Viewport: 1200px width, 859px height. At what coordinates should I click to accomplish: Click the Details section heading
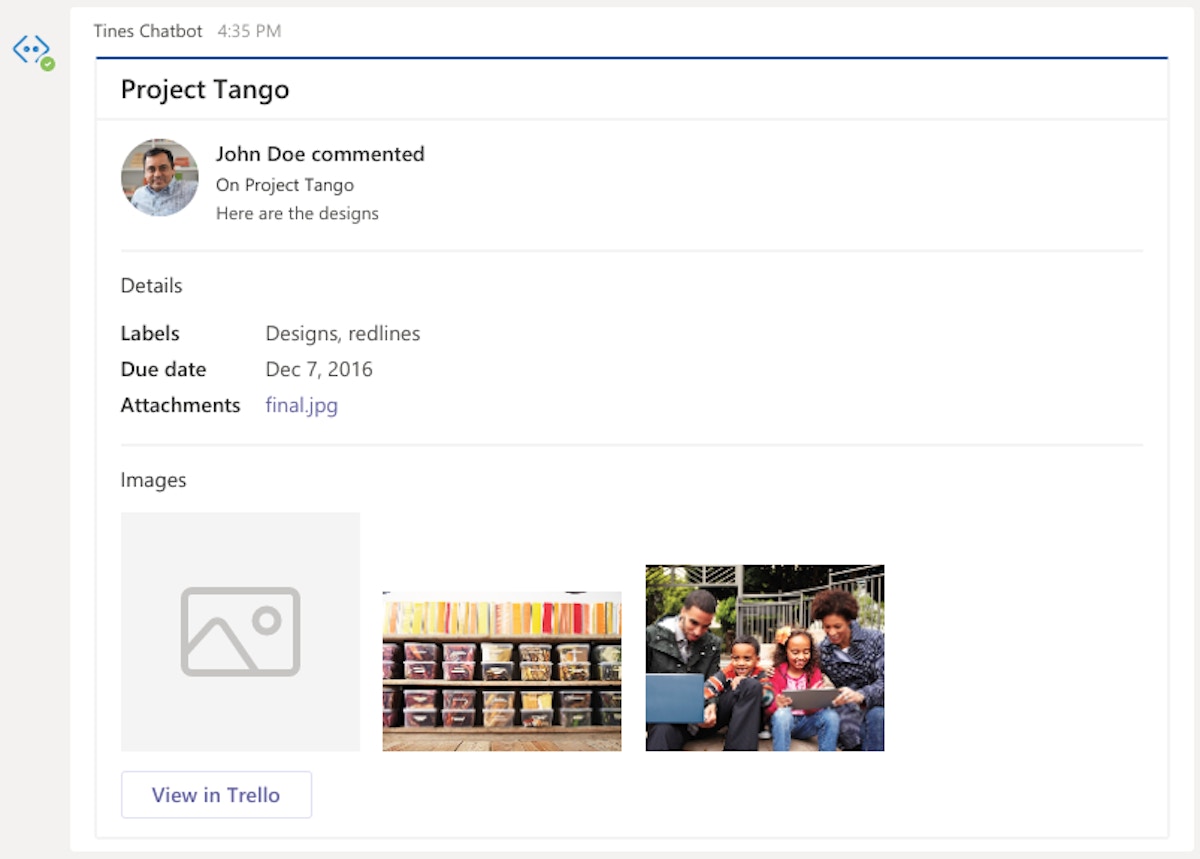pos(151,286)
